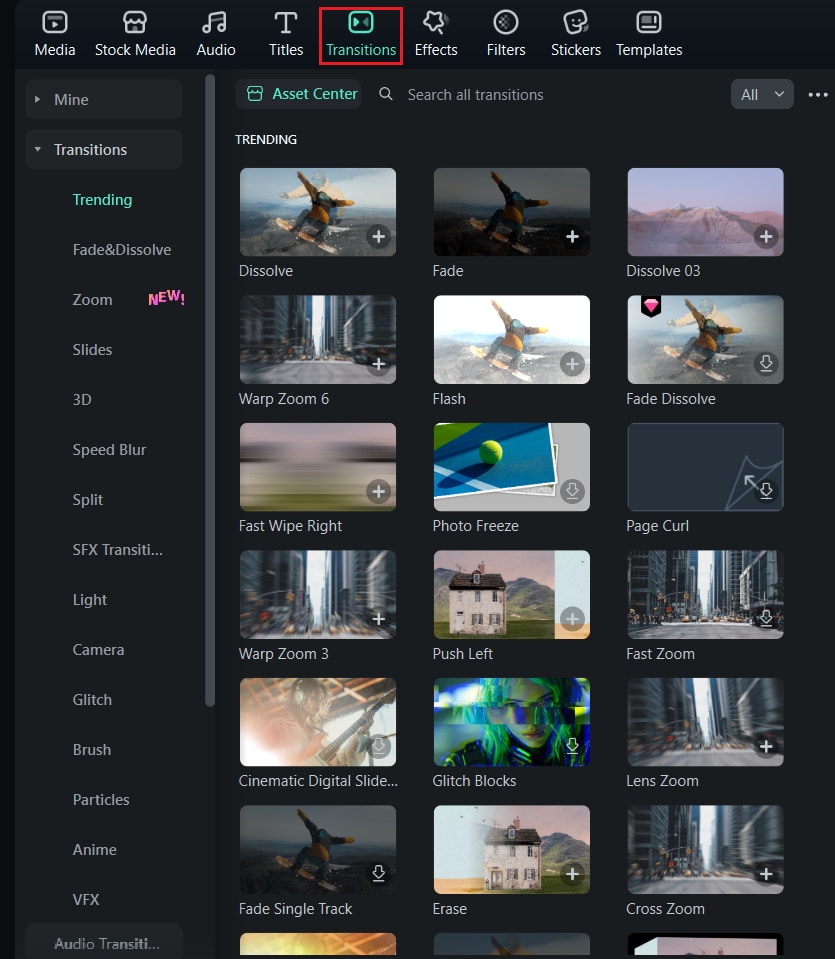Viewport: 835px width, 959px height.
Task: Download the Fade Dissolve transition
Action: point(766,365)
